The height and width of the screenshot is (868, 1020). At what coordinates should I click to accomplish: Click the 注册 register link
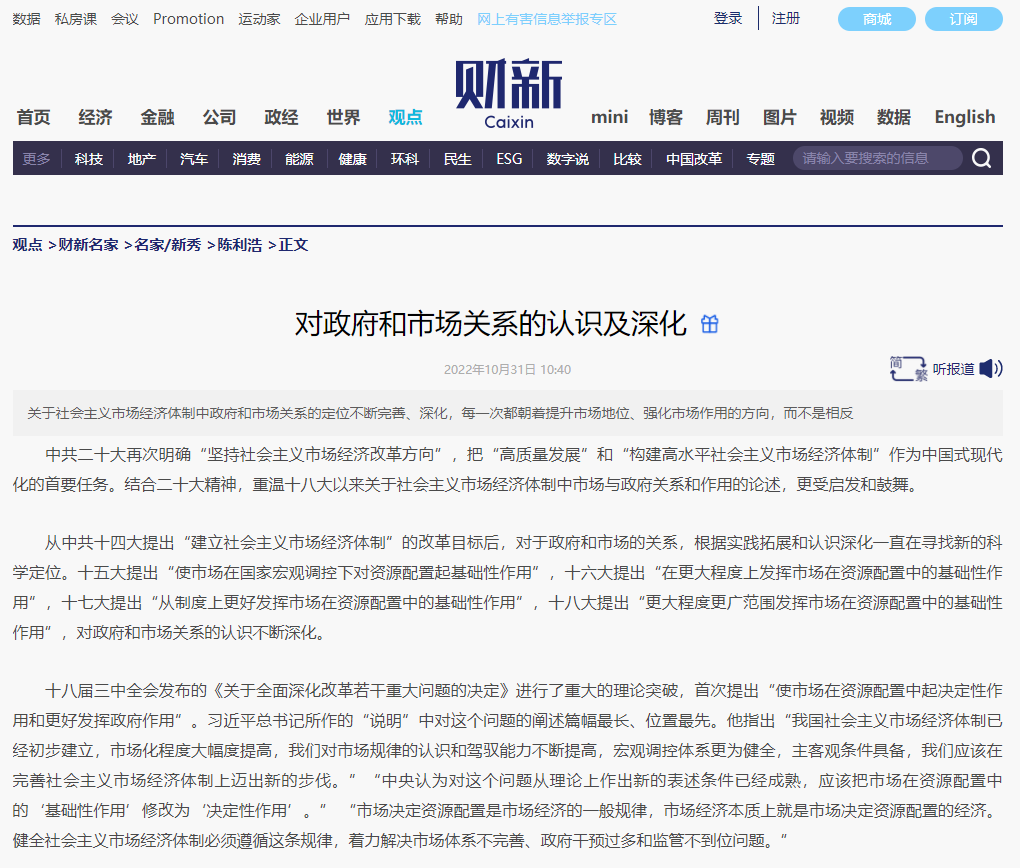[x=785, y=18]
